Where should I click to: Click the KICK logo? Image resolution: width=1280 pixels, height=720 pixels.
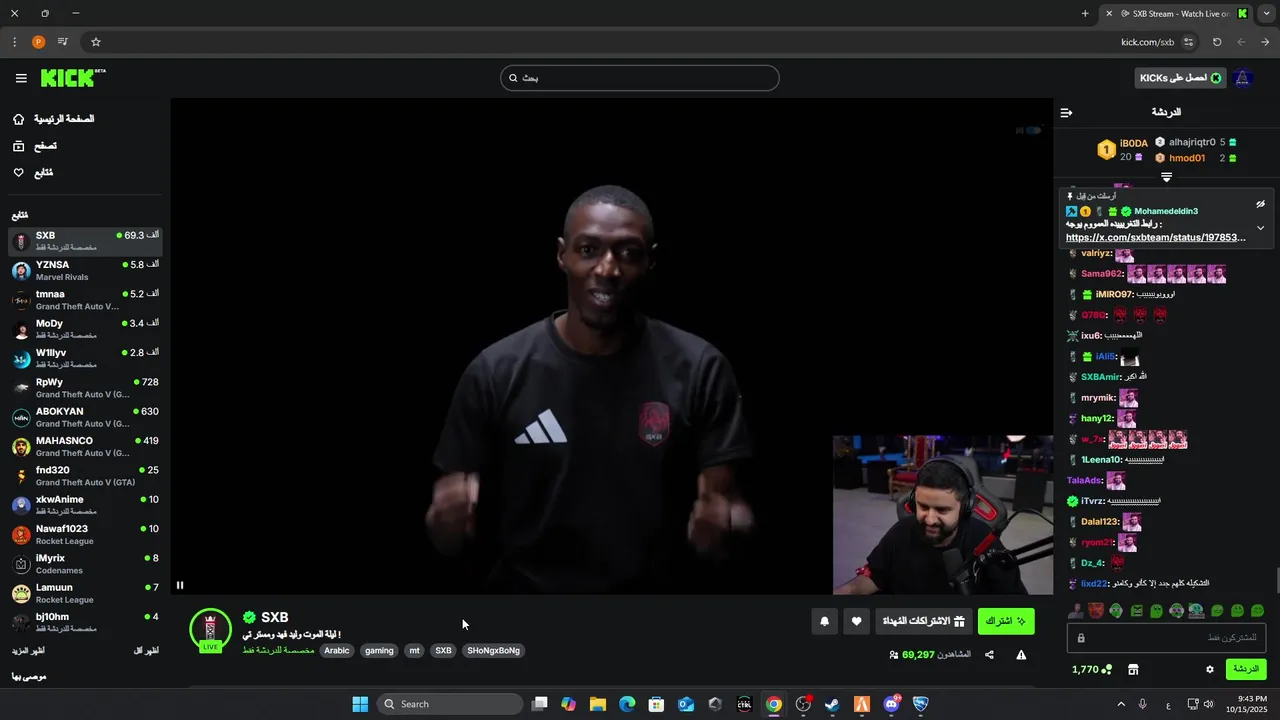[72, 78]
